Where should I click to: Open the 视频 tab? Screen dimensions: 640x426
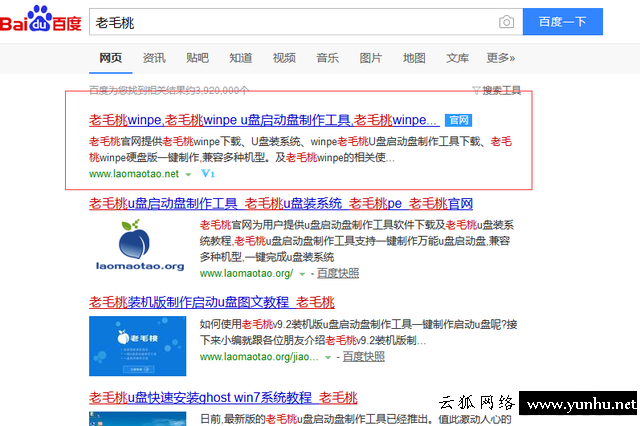pos(284,58)
